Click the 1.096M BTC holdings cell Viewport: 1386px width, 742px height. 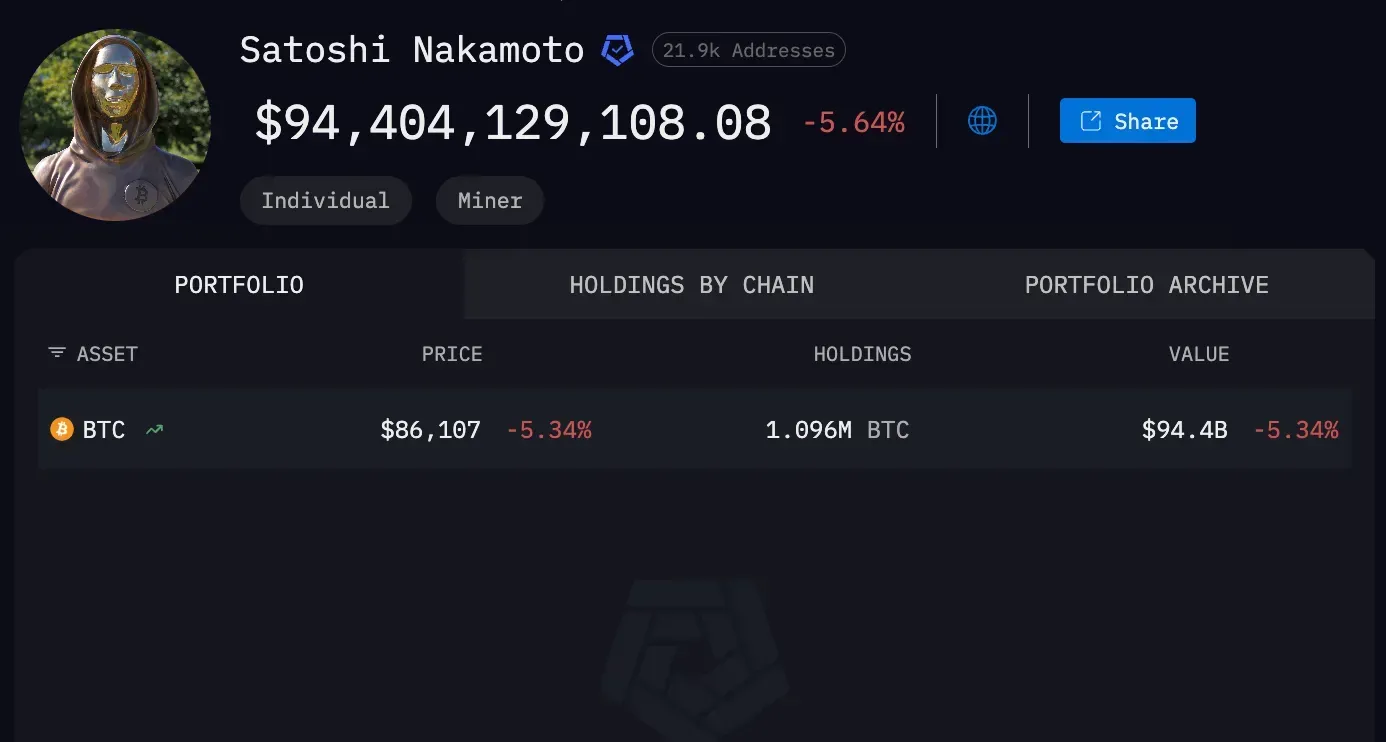coord(837,430)
